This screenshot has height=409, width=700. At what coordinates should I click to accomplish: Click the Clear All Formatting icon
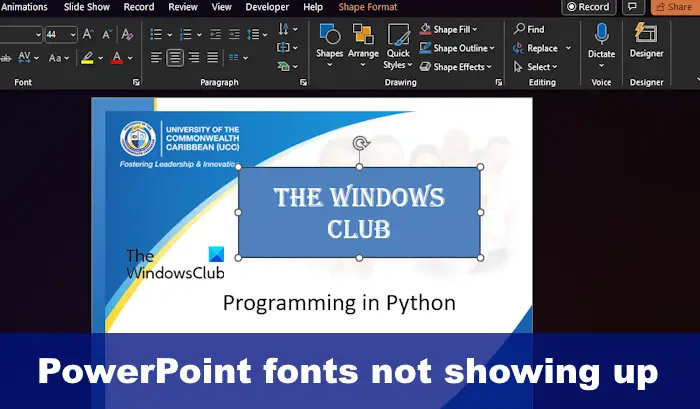click(x=127, y=34)
